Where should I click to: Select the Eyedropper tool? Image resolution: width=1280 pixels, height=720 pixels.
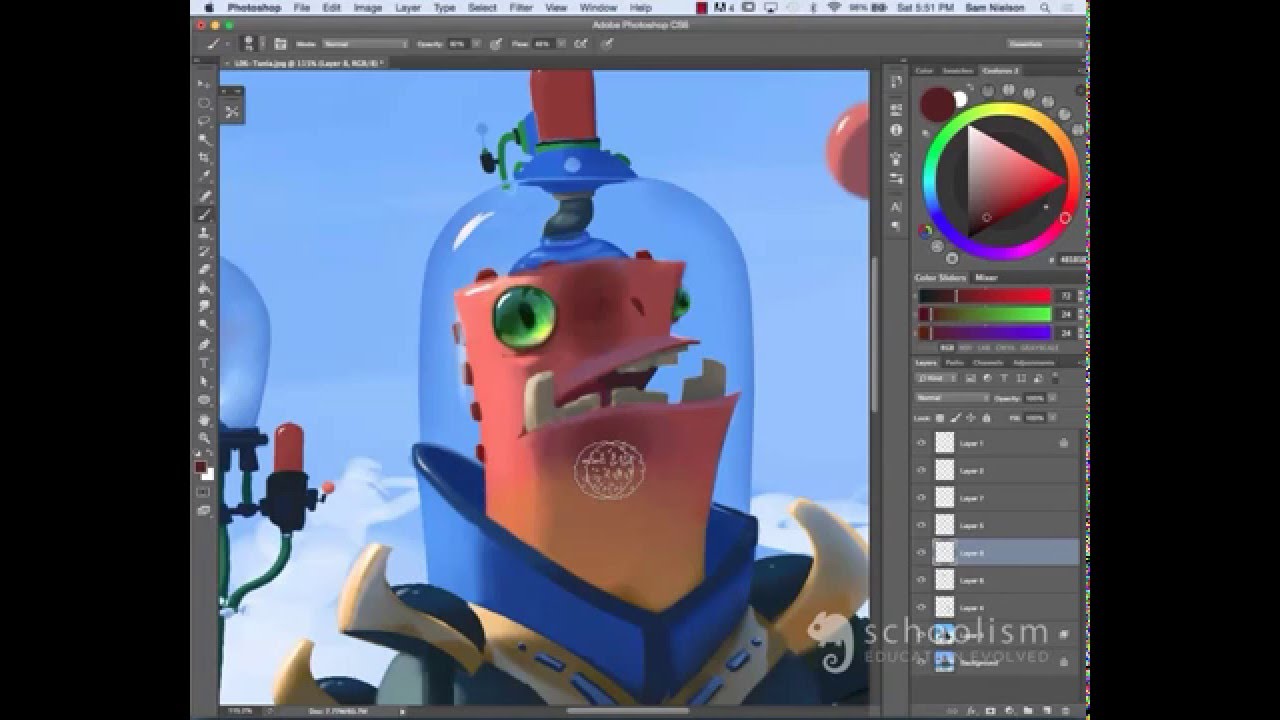click(x=204, y=177)
